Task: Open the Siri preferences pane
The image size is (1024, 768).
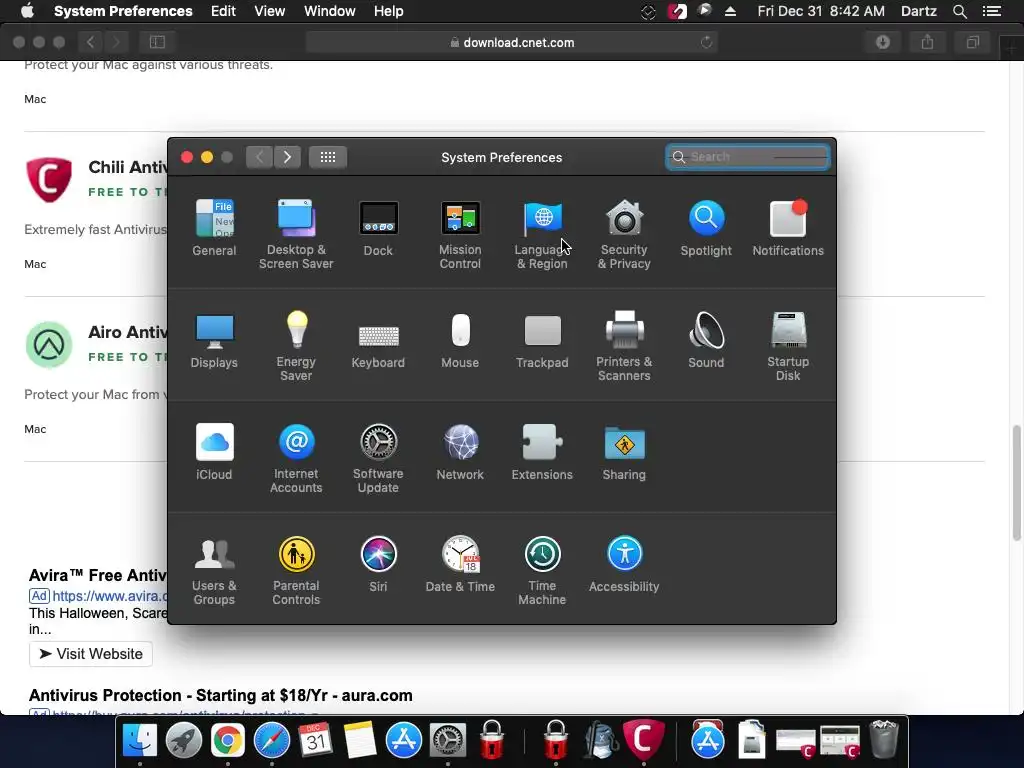Action: 378,564
